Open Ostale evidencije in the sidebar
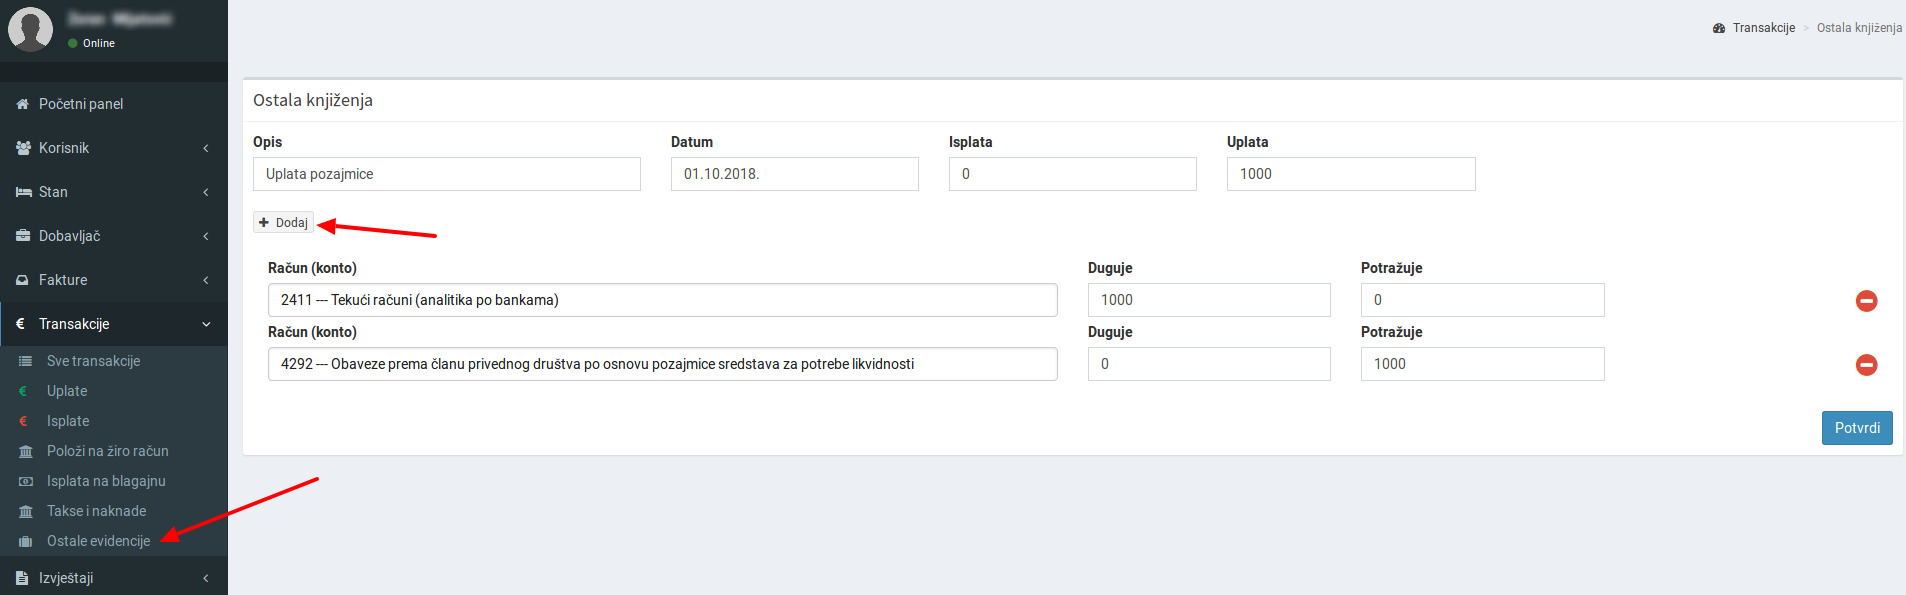Viewport: 1906px width, 595px height. (x=98, y=541)
